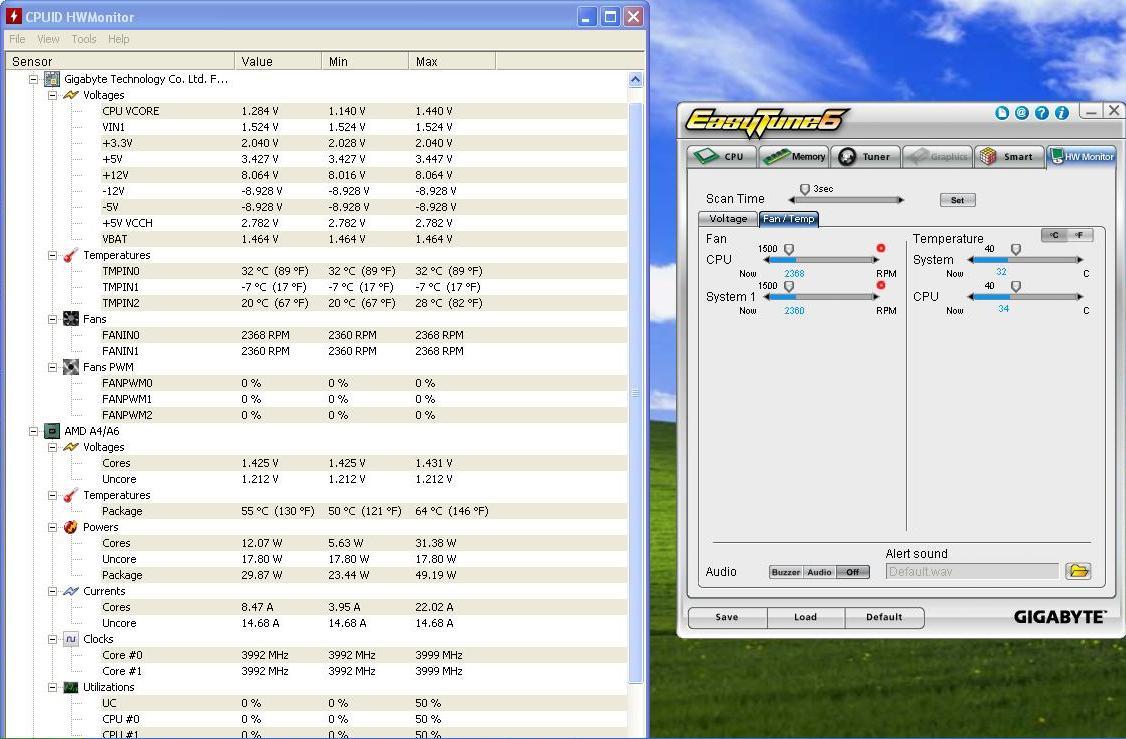Click the flame icon next to Powers
The height and width of the screenshot is (739, 1126).
[x=70, y=527]
